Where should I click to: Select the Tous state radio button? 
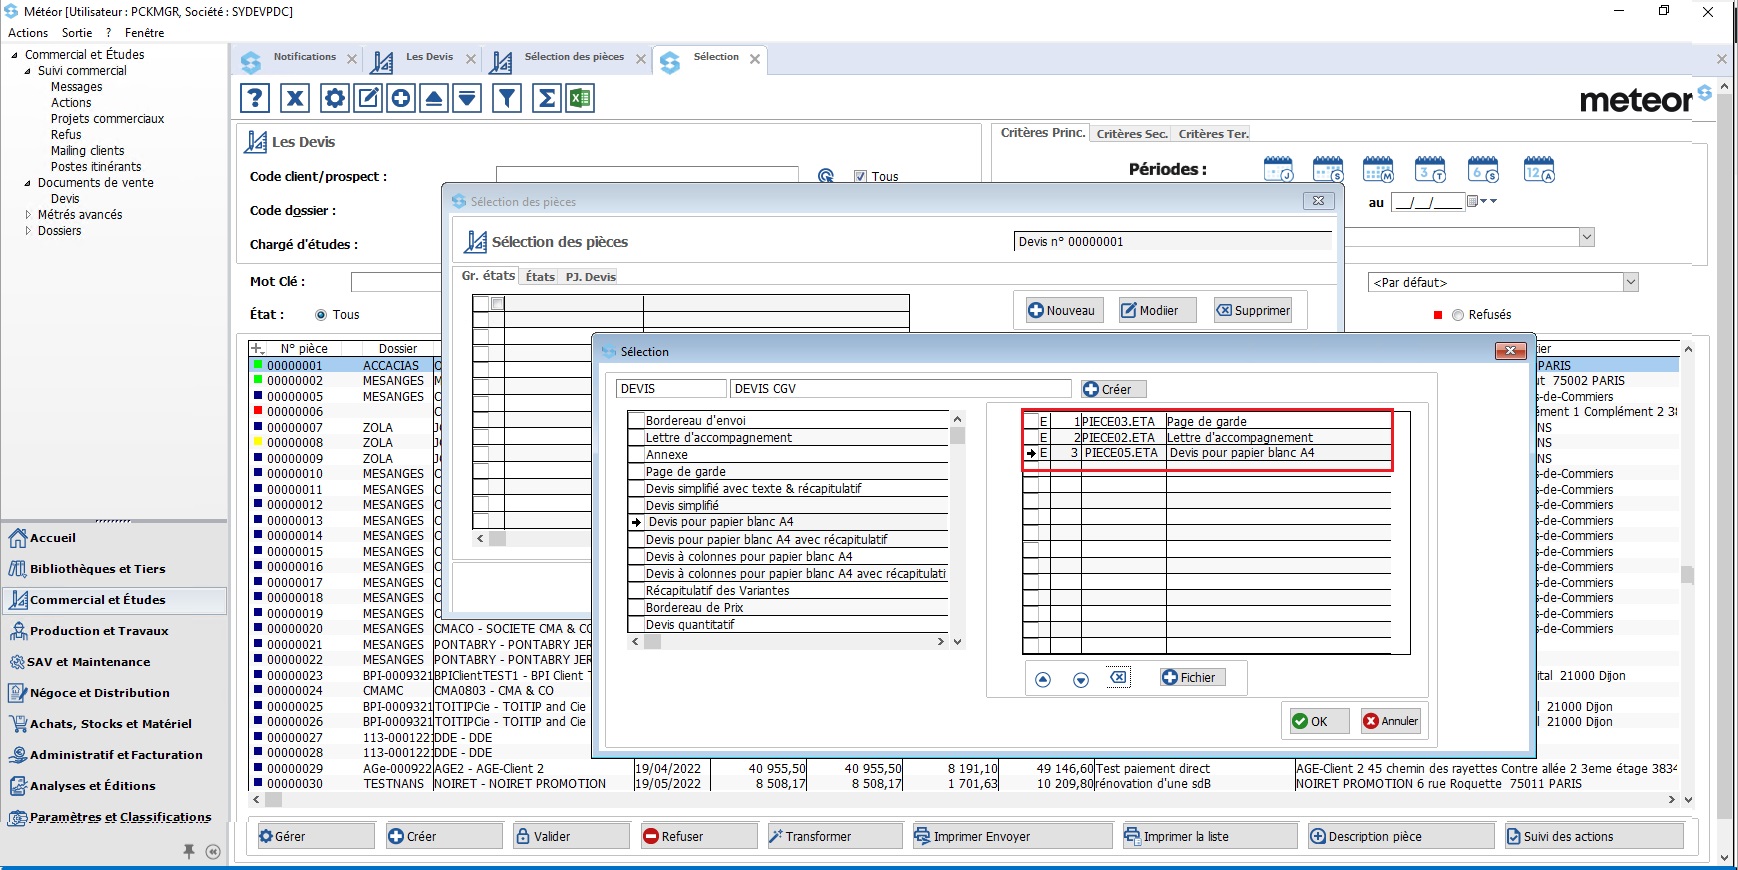click(321, 315)
